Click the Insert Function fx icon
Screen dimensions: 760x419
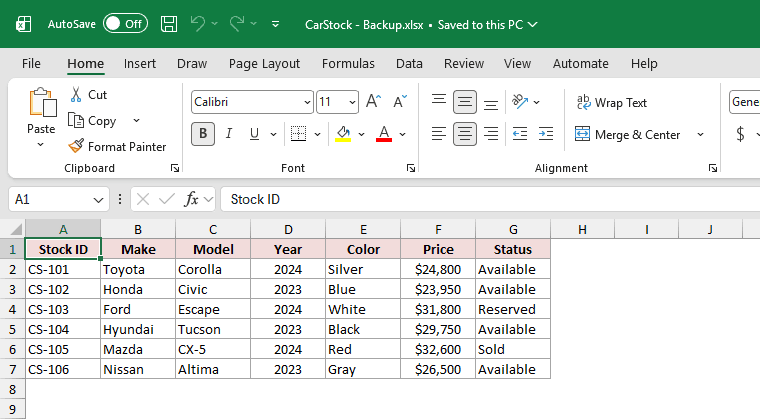[191, 199]
